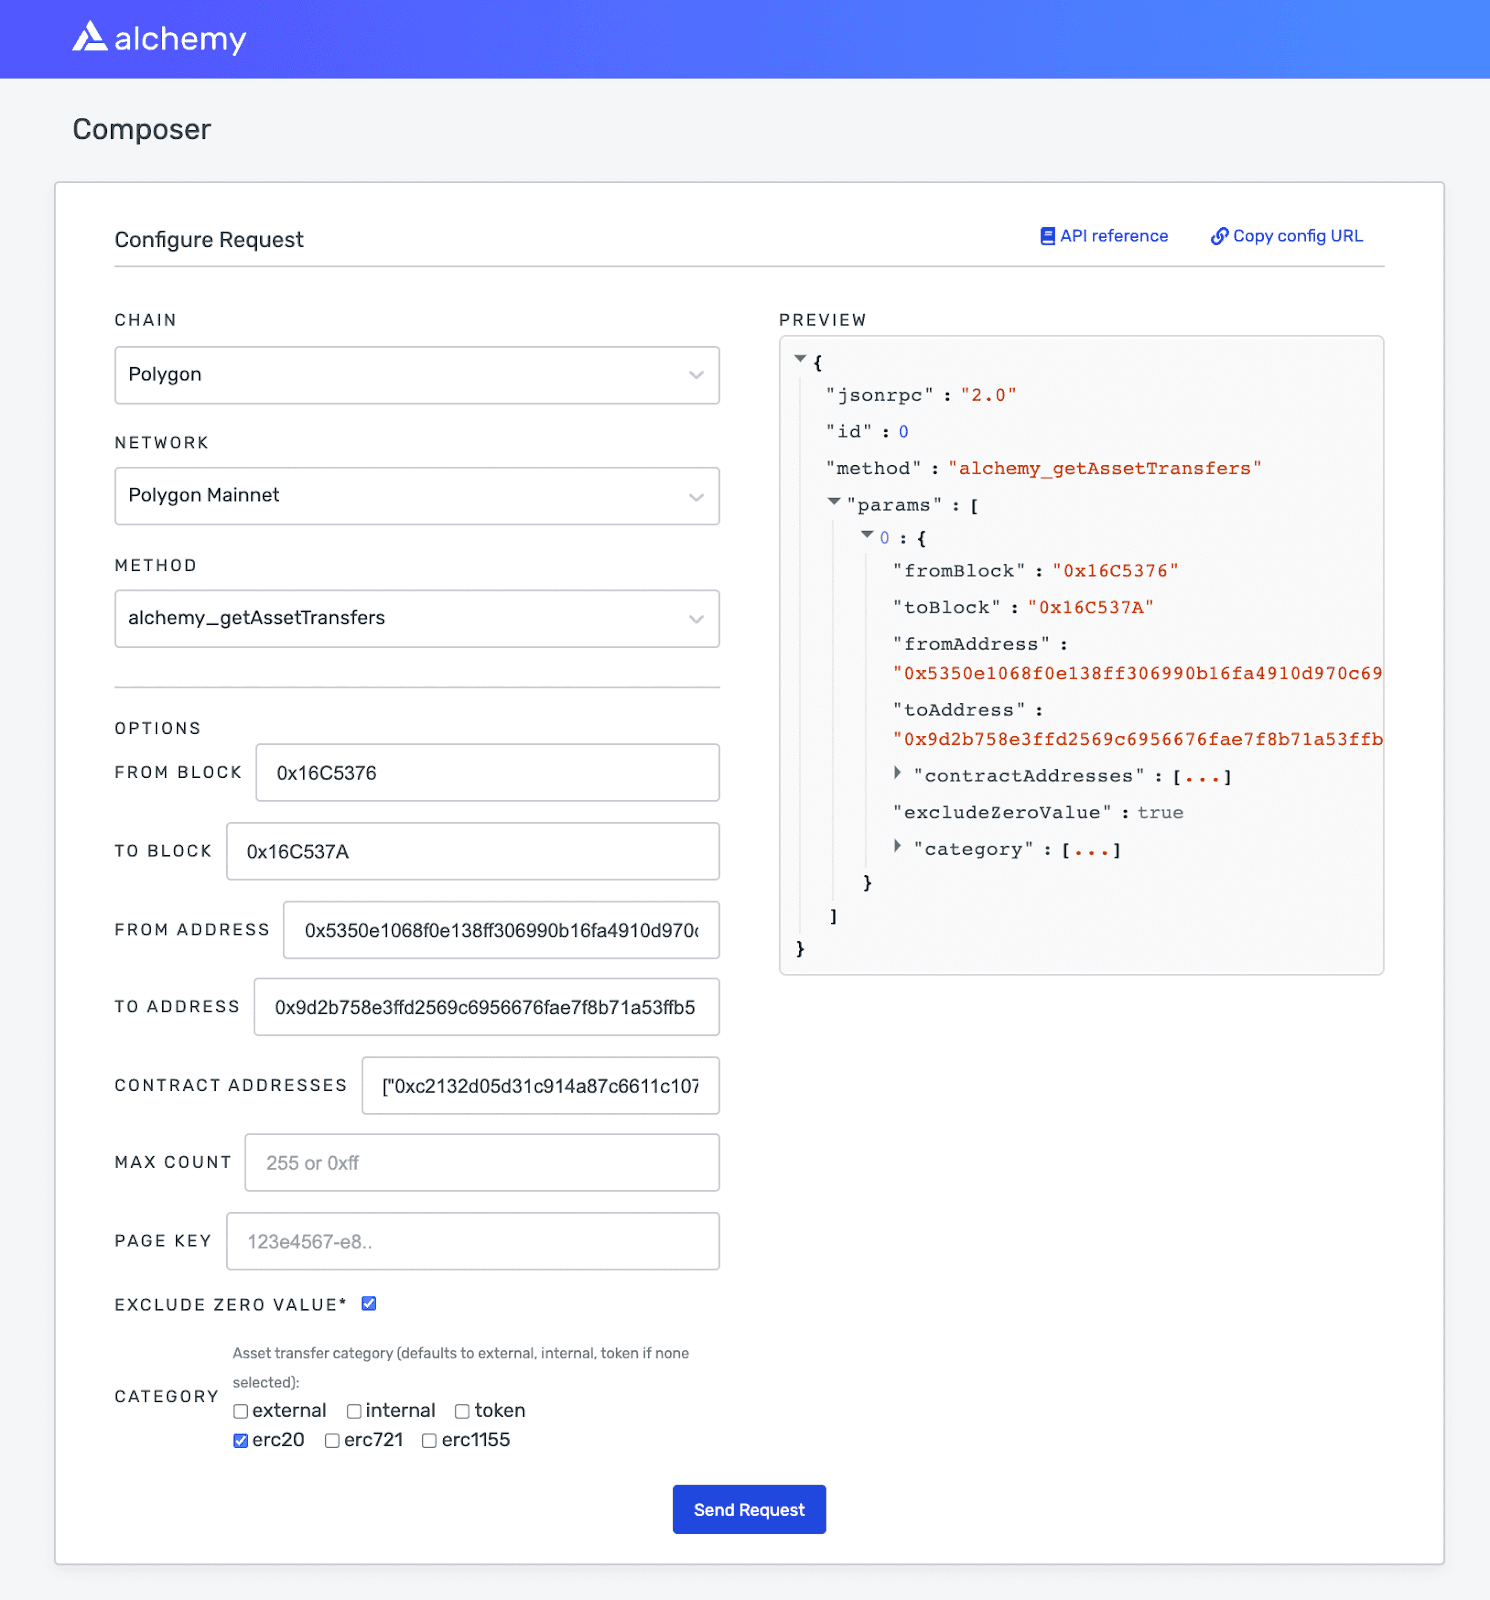This screenshot has height=1600, width=1490.
Task: Enable the erc721 category checkbox
Action: [x=331, y=1440]
